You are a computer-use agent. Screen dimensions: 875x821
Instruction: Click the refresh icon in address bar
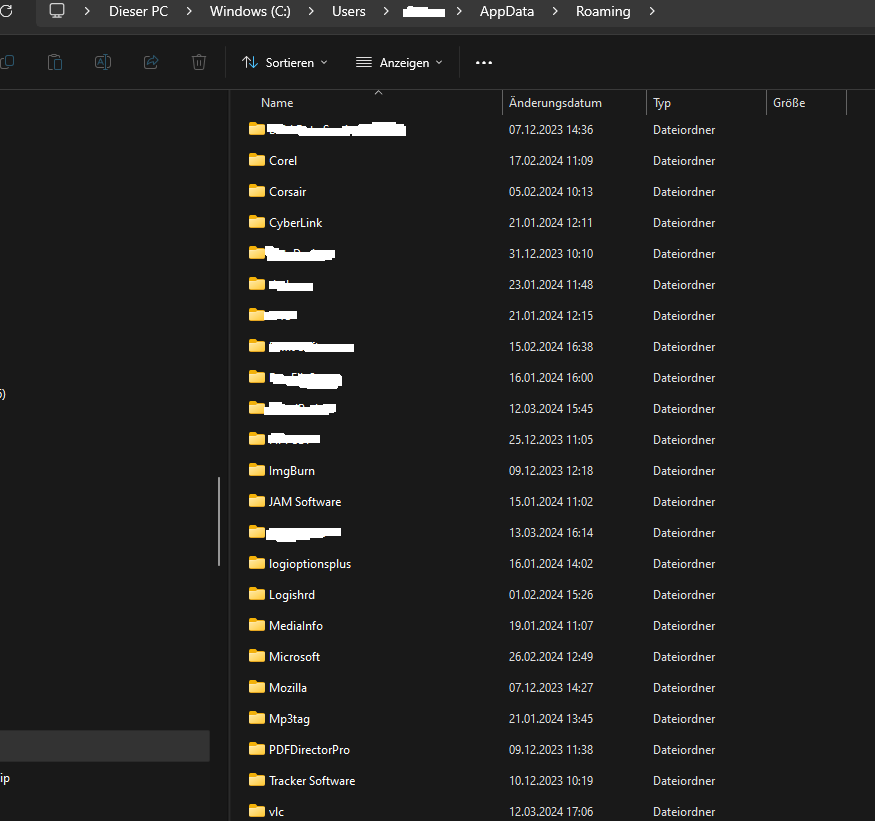pos(6,11)
